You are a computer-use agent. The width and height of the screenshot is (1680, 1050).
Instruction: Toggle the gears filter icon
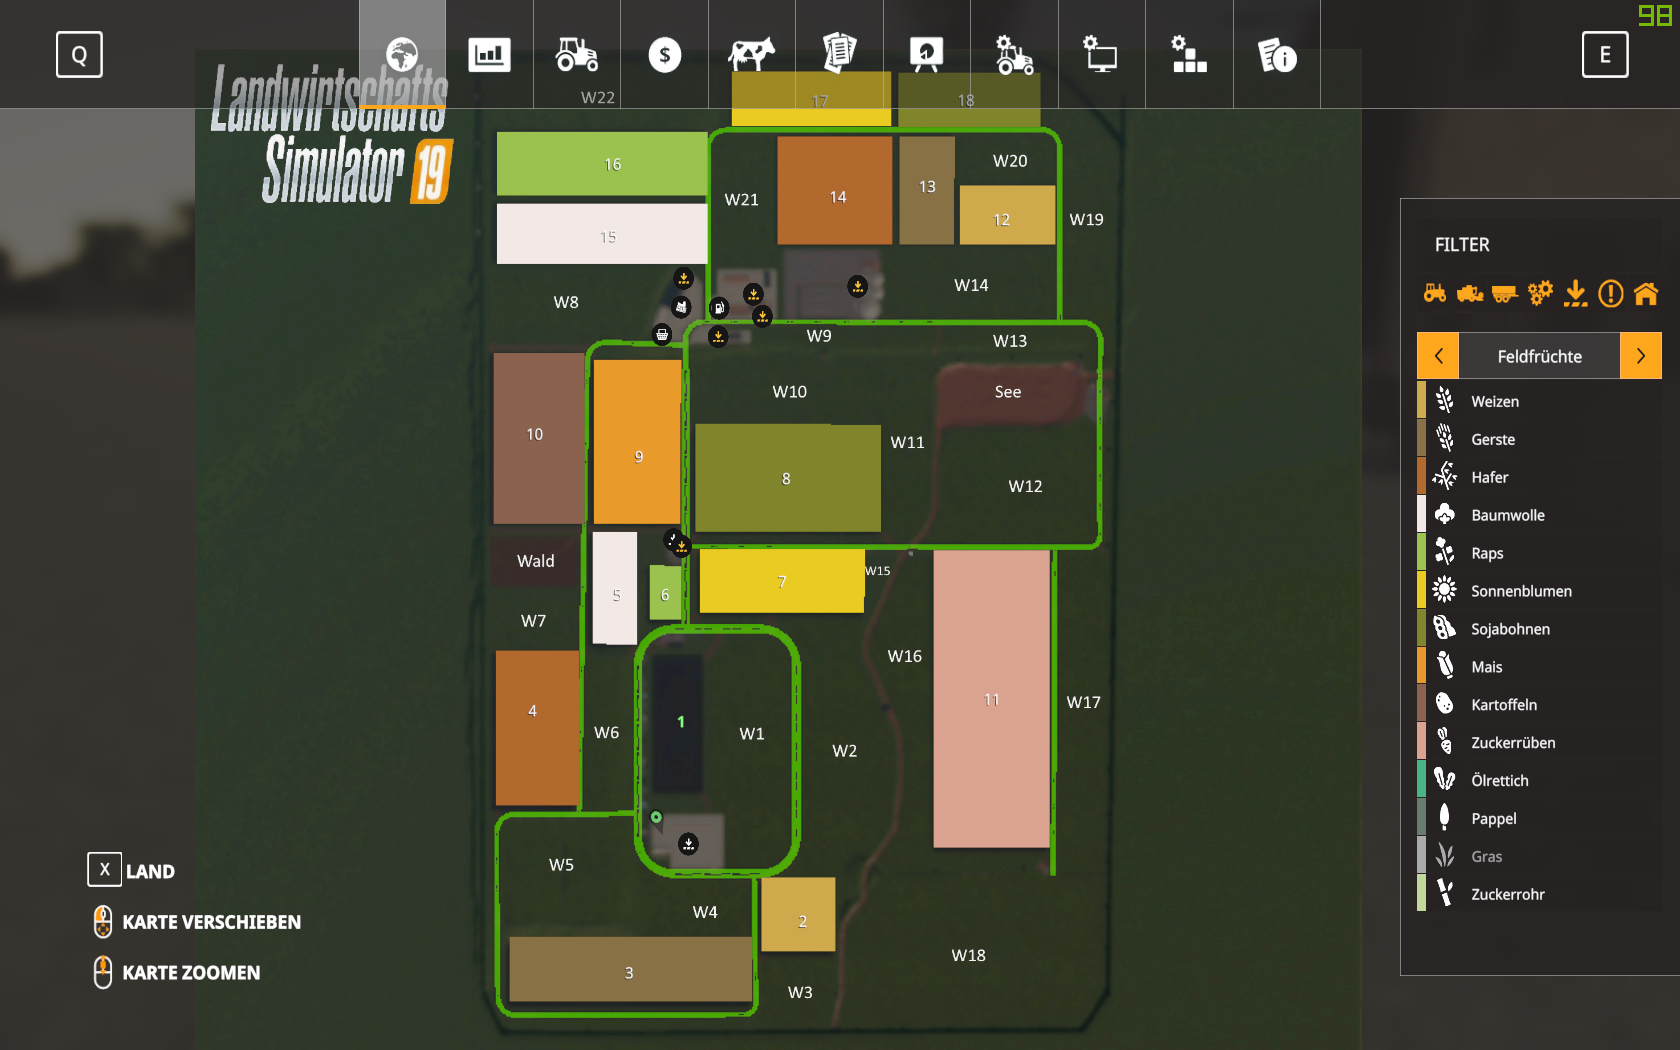coord(1540,293)
